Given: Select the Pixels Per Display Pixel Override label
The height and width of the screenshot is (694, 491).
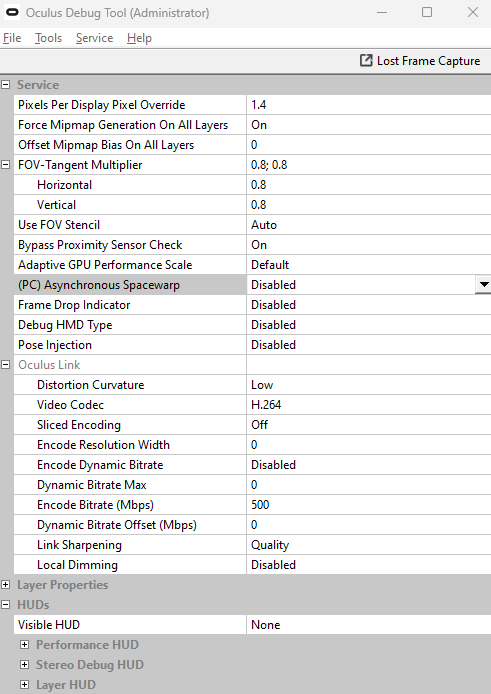Looking at the screenshot, I should point(101,105).
